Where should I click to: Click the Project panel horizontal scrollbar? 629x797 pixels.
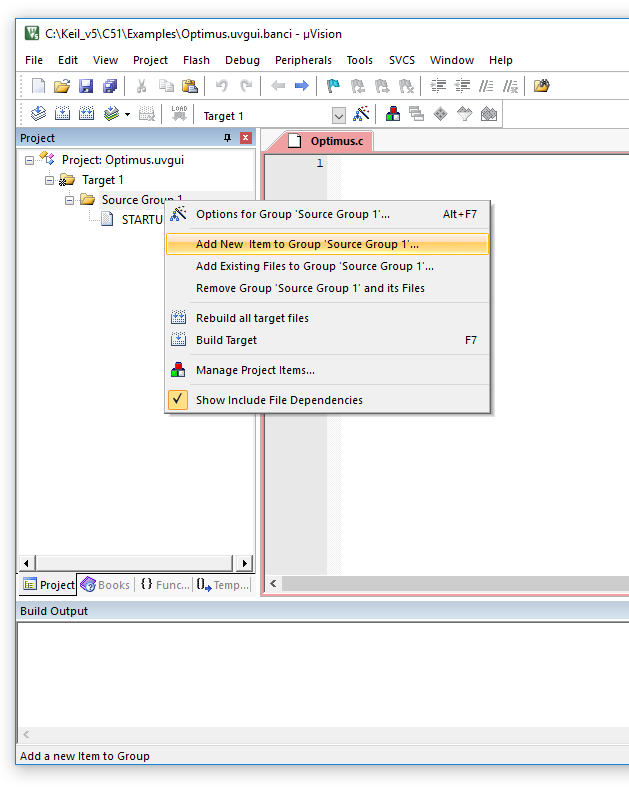point(135,563)
